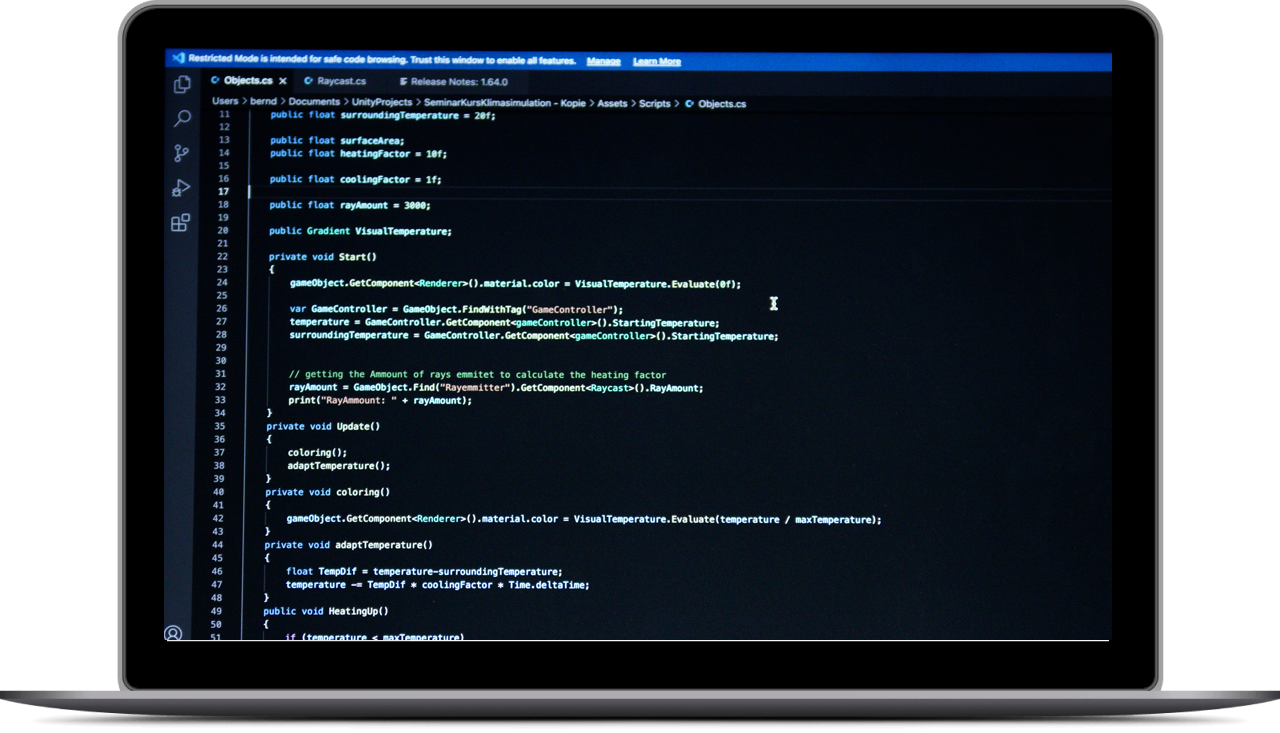Click 'GameObject.FindWithTag' on line 26
The width and height of the screenshot is (1280, 733).
[461, 309]
